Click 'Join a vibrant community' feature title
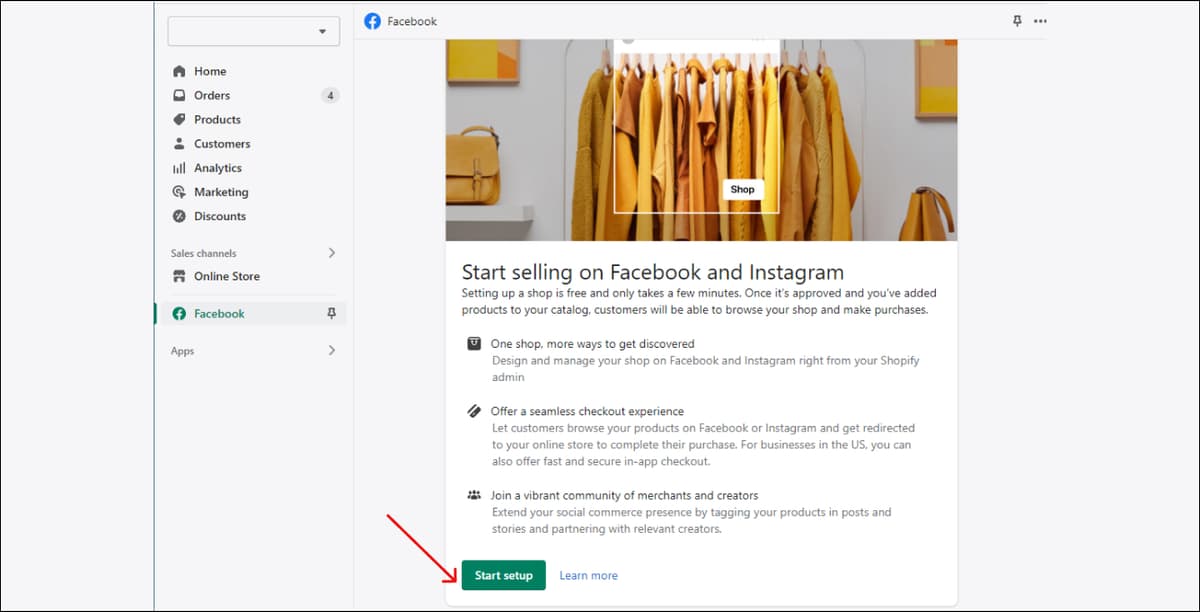The width and height of the screenshot is (1200, 612). pos(624,495)
